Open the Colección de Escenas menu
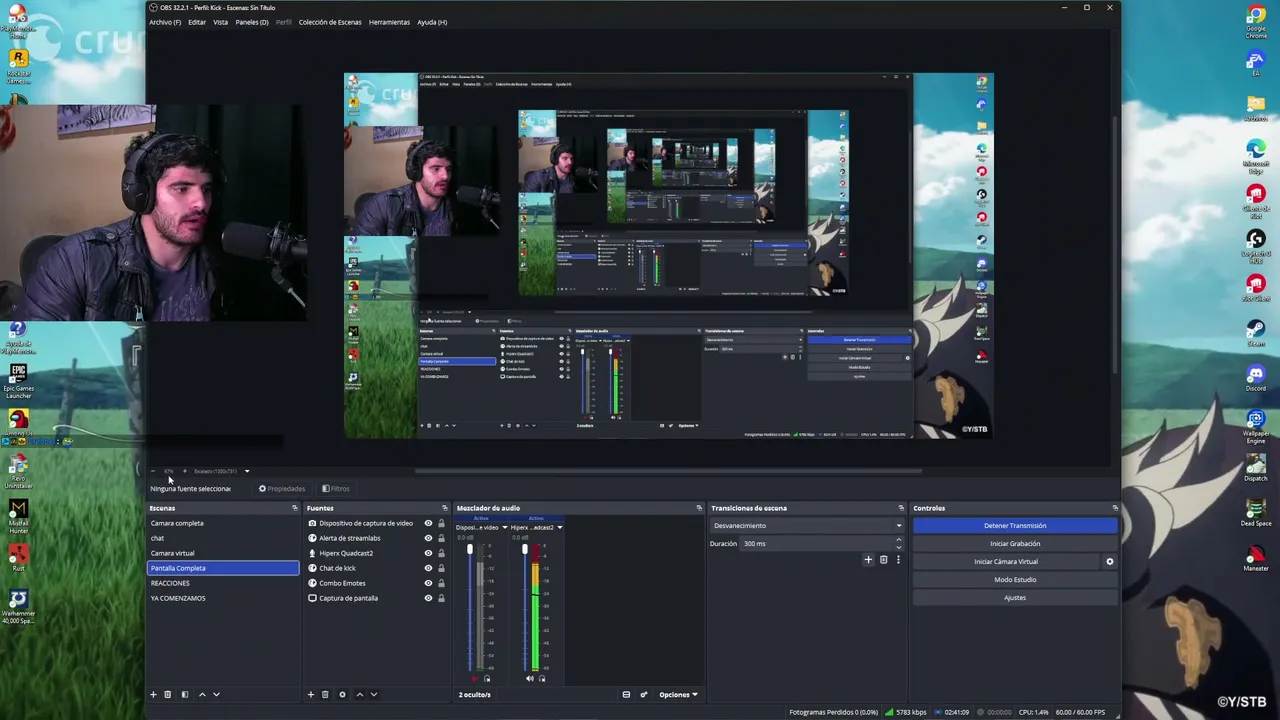 (x=330, y=22)
